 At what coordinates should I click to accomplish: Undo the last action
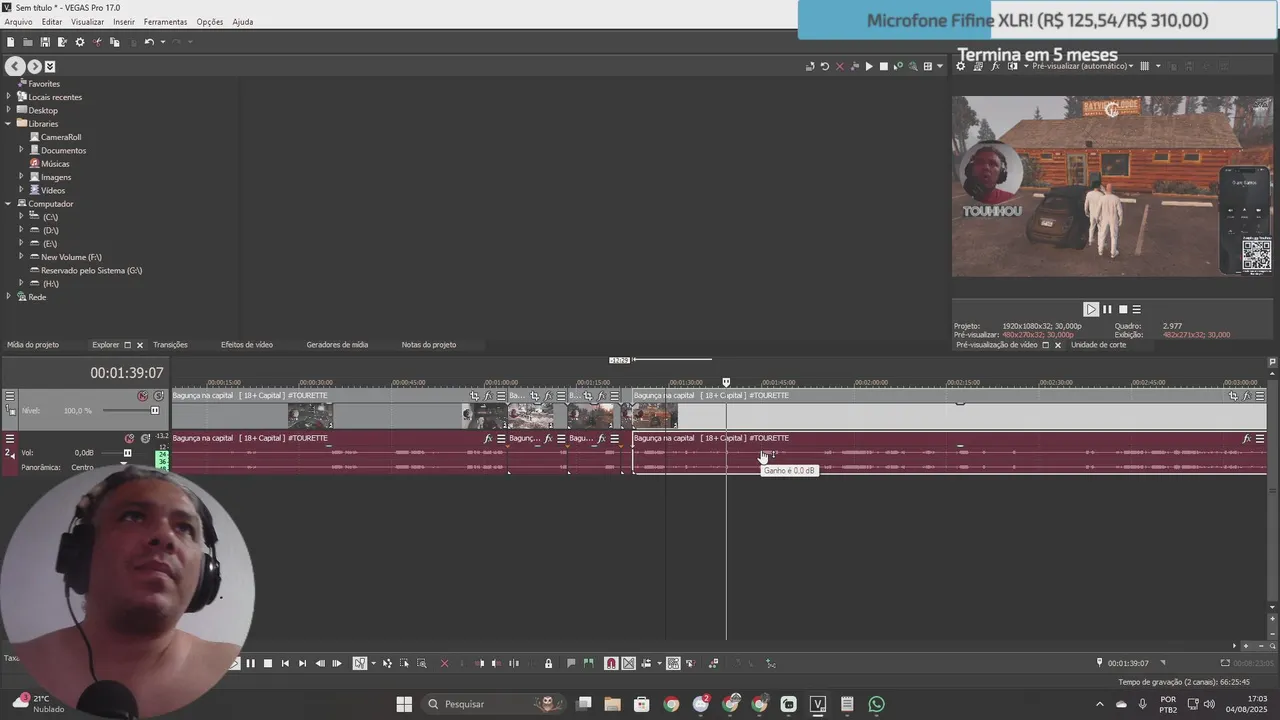pos(149,42)
